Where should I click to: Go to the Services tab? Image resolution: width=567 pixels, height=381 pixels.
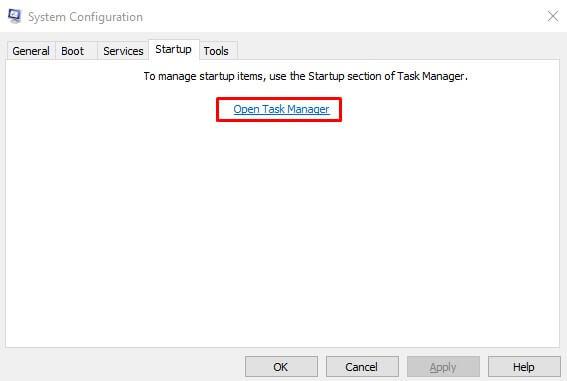coord(123,51)
